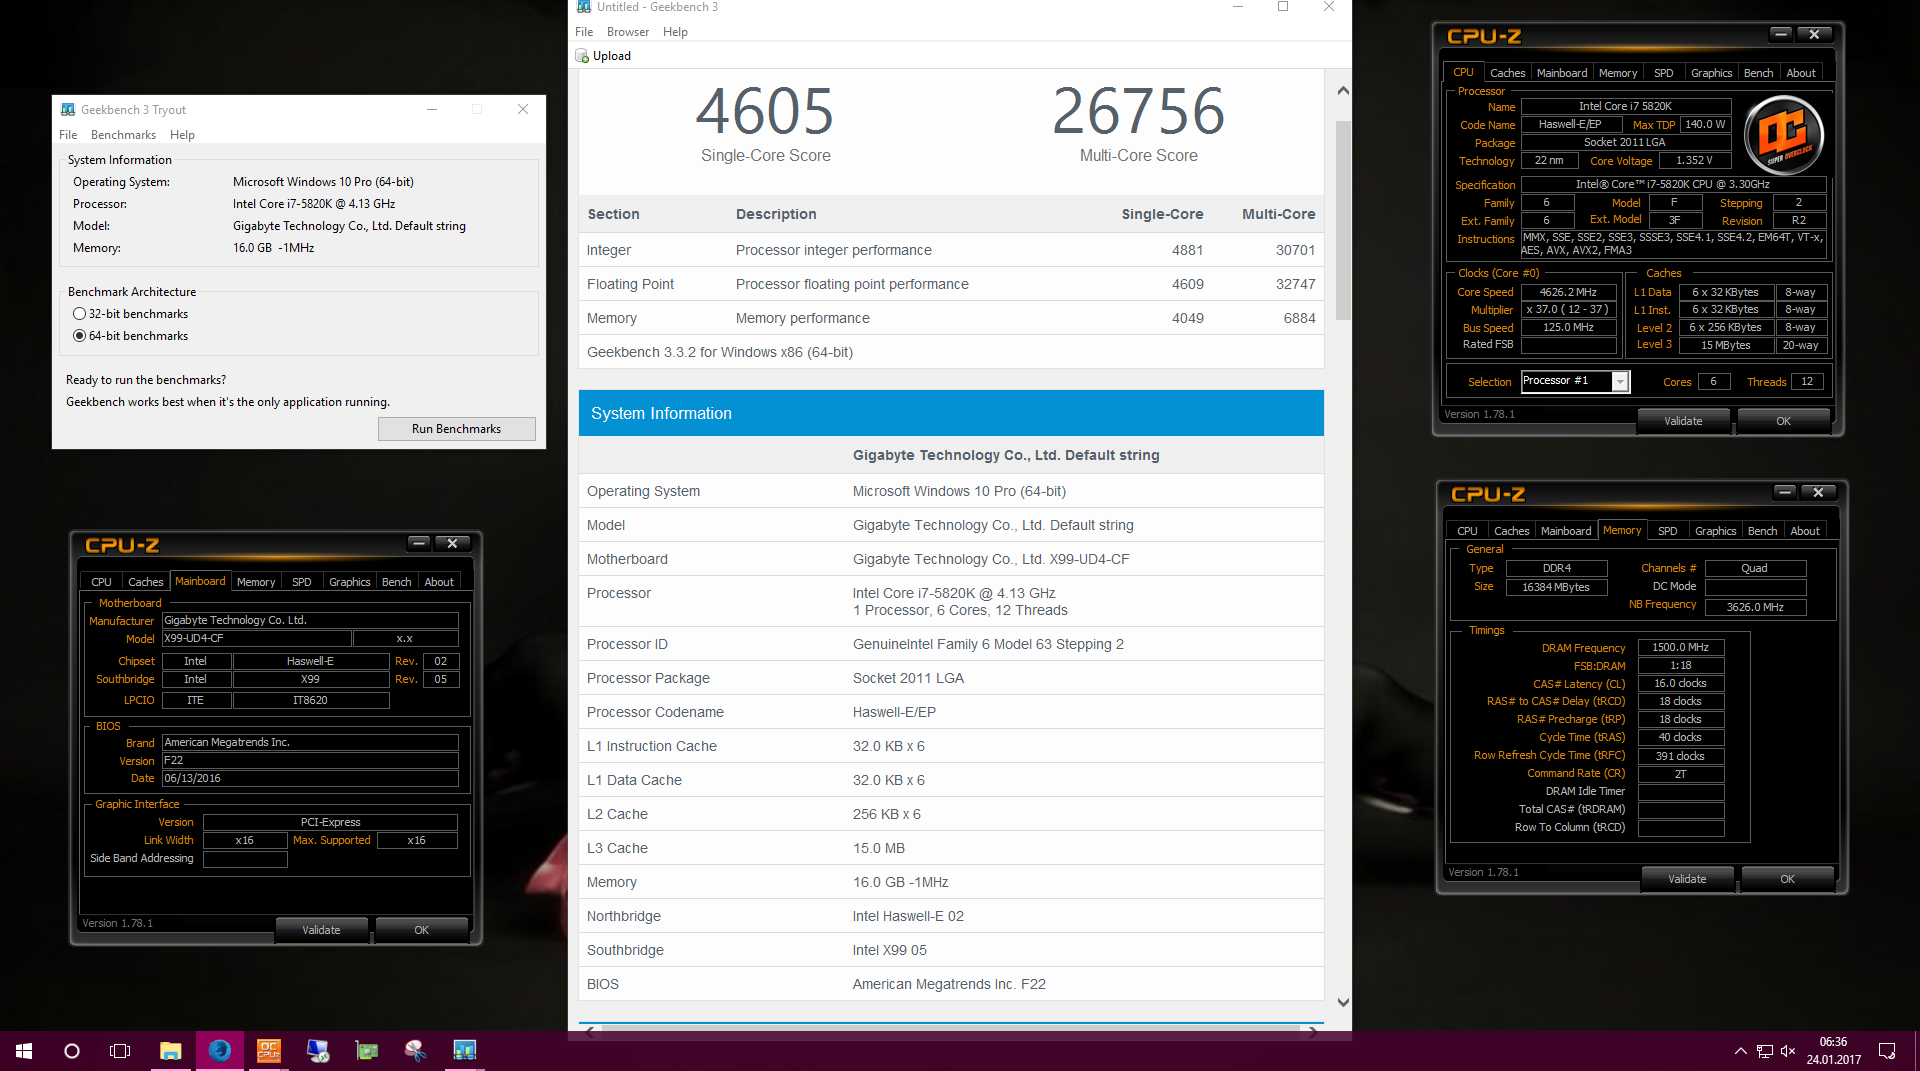Image resolution: width=1920 pixels, height=1071 pixels.
Task: Open Memory tab in Mainboard CPU-Z window
Action: pos(256,582)
